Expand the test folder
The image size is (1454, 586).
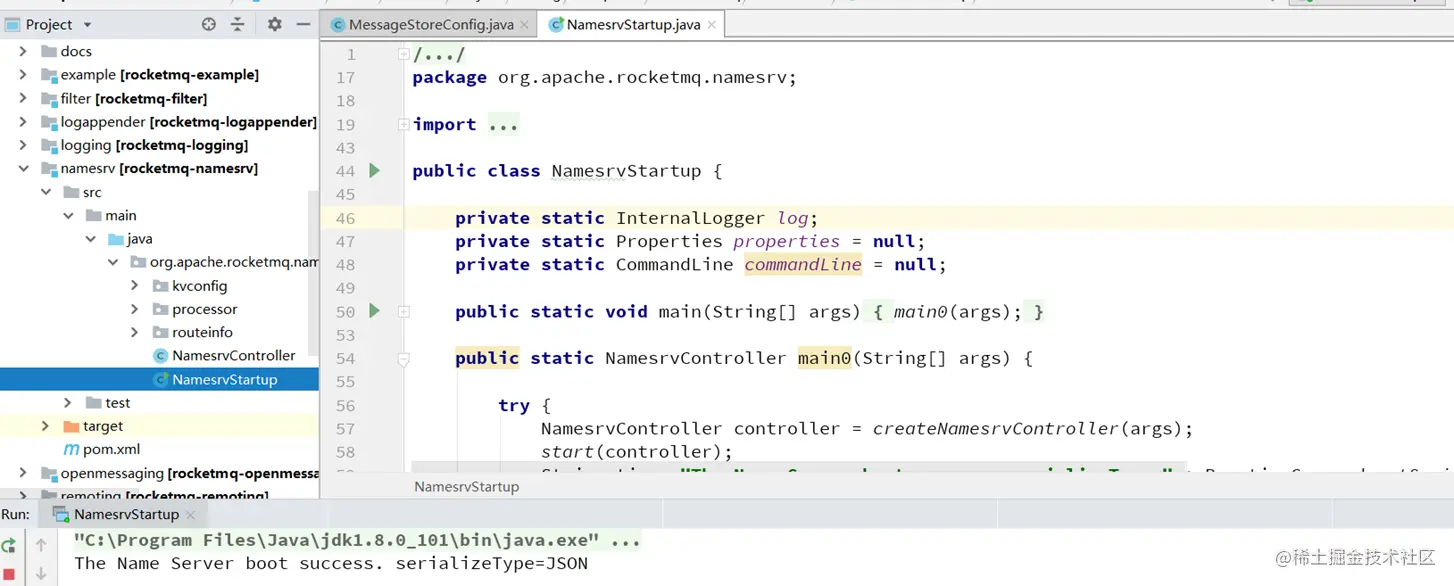pyautogui.click(x=68, y=403)
